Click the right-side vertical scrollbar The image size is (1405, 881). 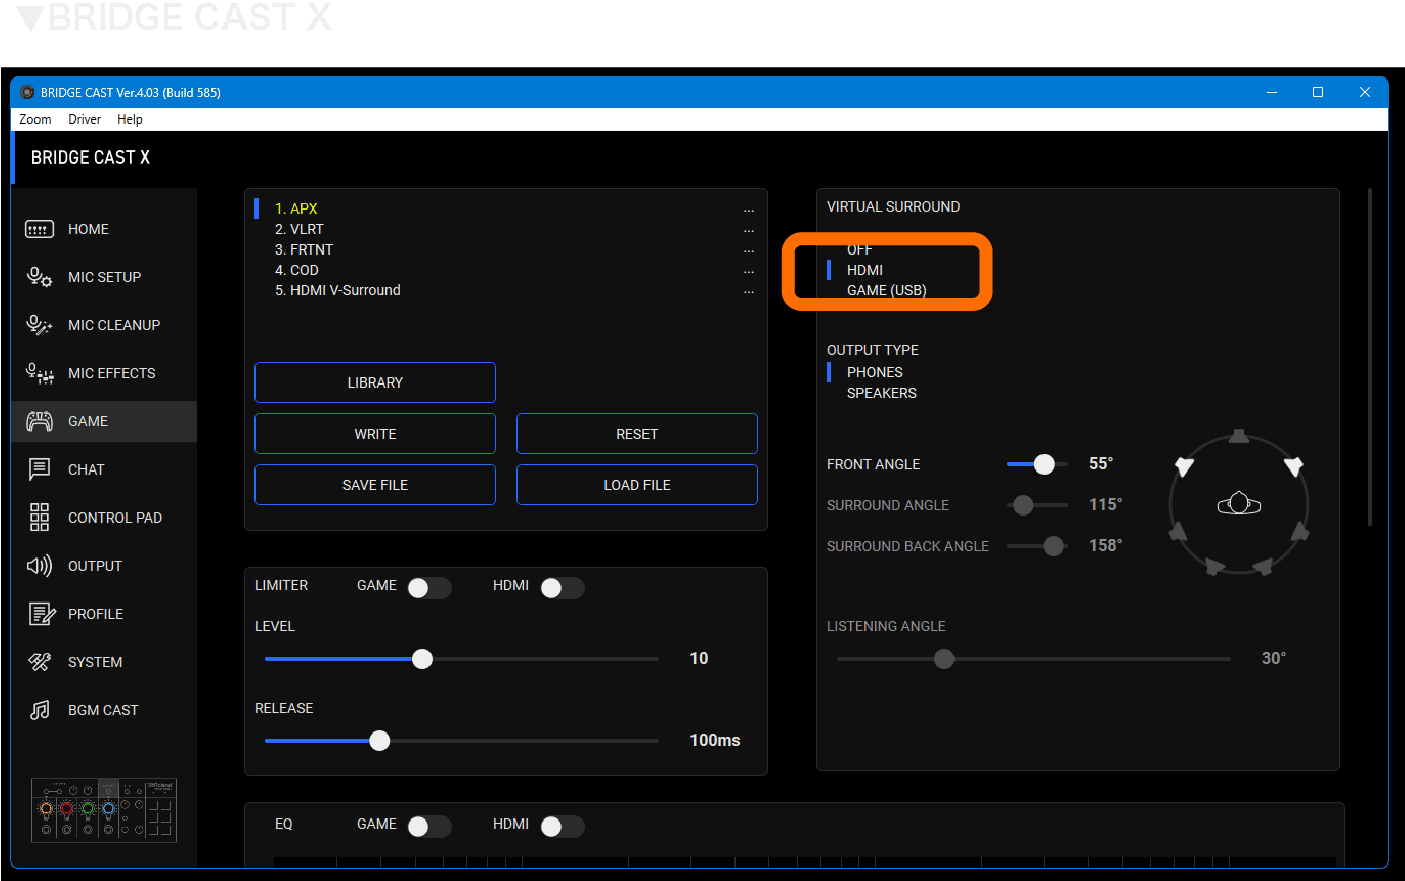[1370, 357]
